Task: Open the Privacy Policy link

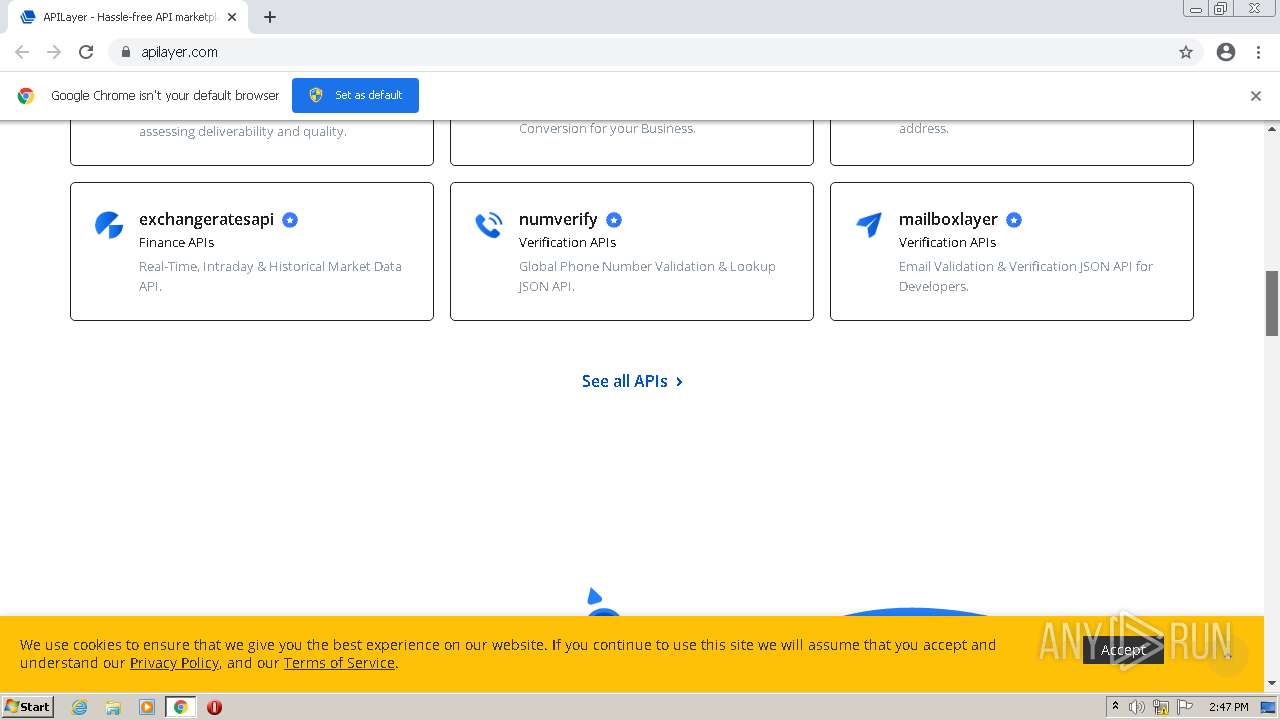Action: (174, 663)
